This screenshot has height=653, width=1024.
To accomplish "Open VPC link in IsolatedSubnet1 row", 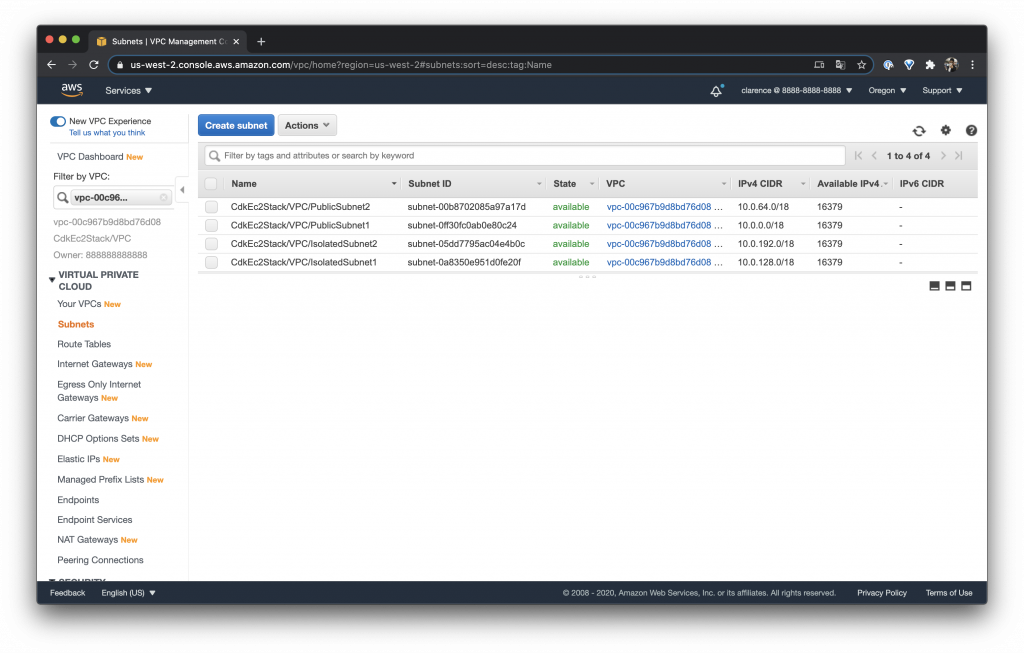I will point(658,262).
